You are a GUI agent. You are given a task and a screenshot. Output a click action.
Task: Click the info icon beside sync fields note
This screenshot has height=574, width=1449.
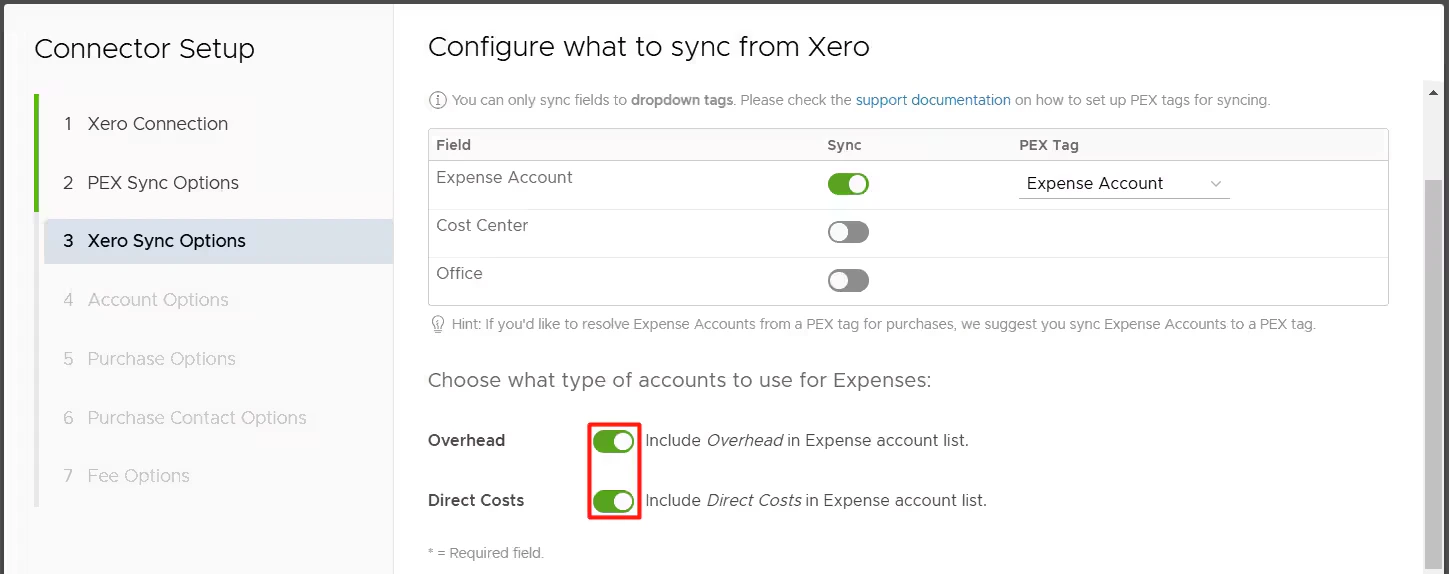coord(437,100)
